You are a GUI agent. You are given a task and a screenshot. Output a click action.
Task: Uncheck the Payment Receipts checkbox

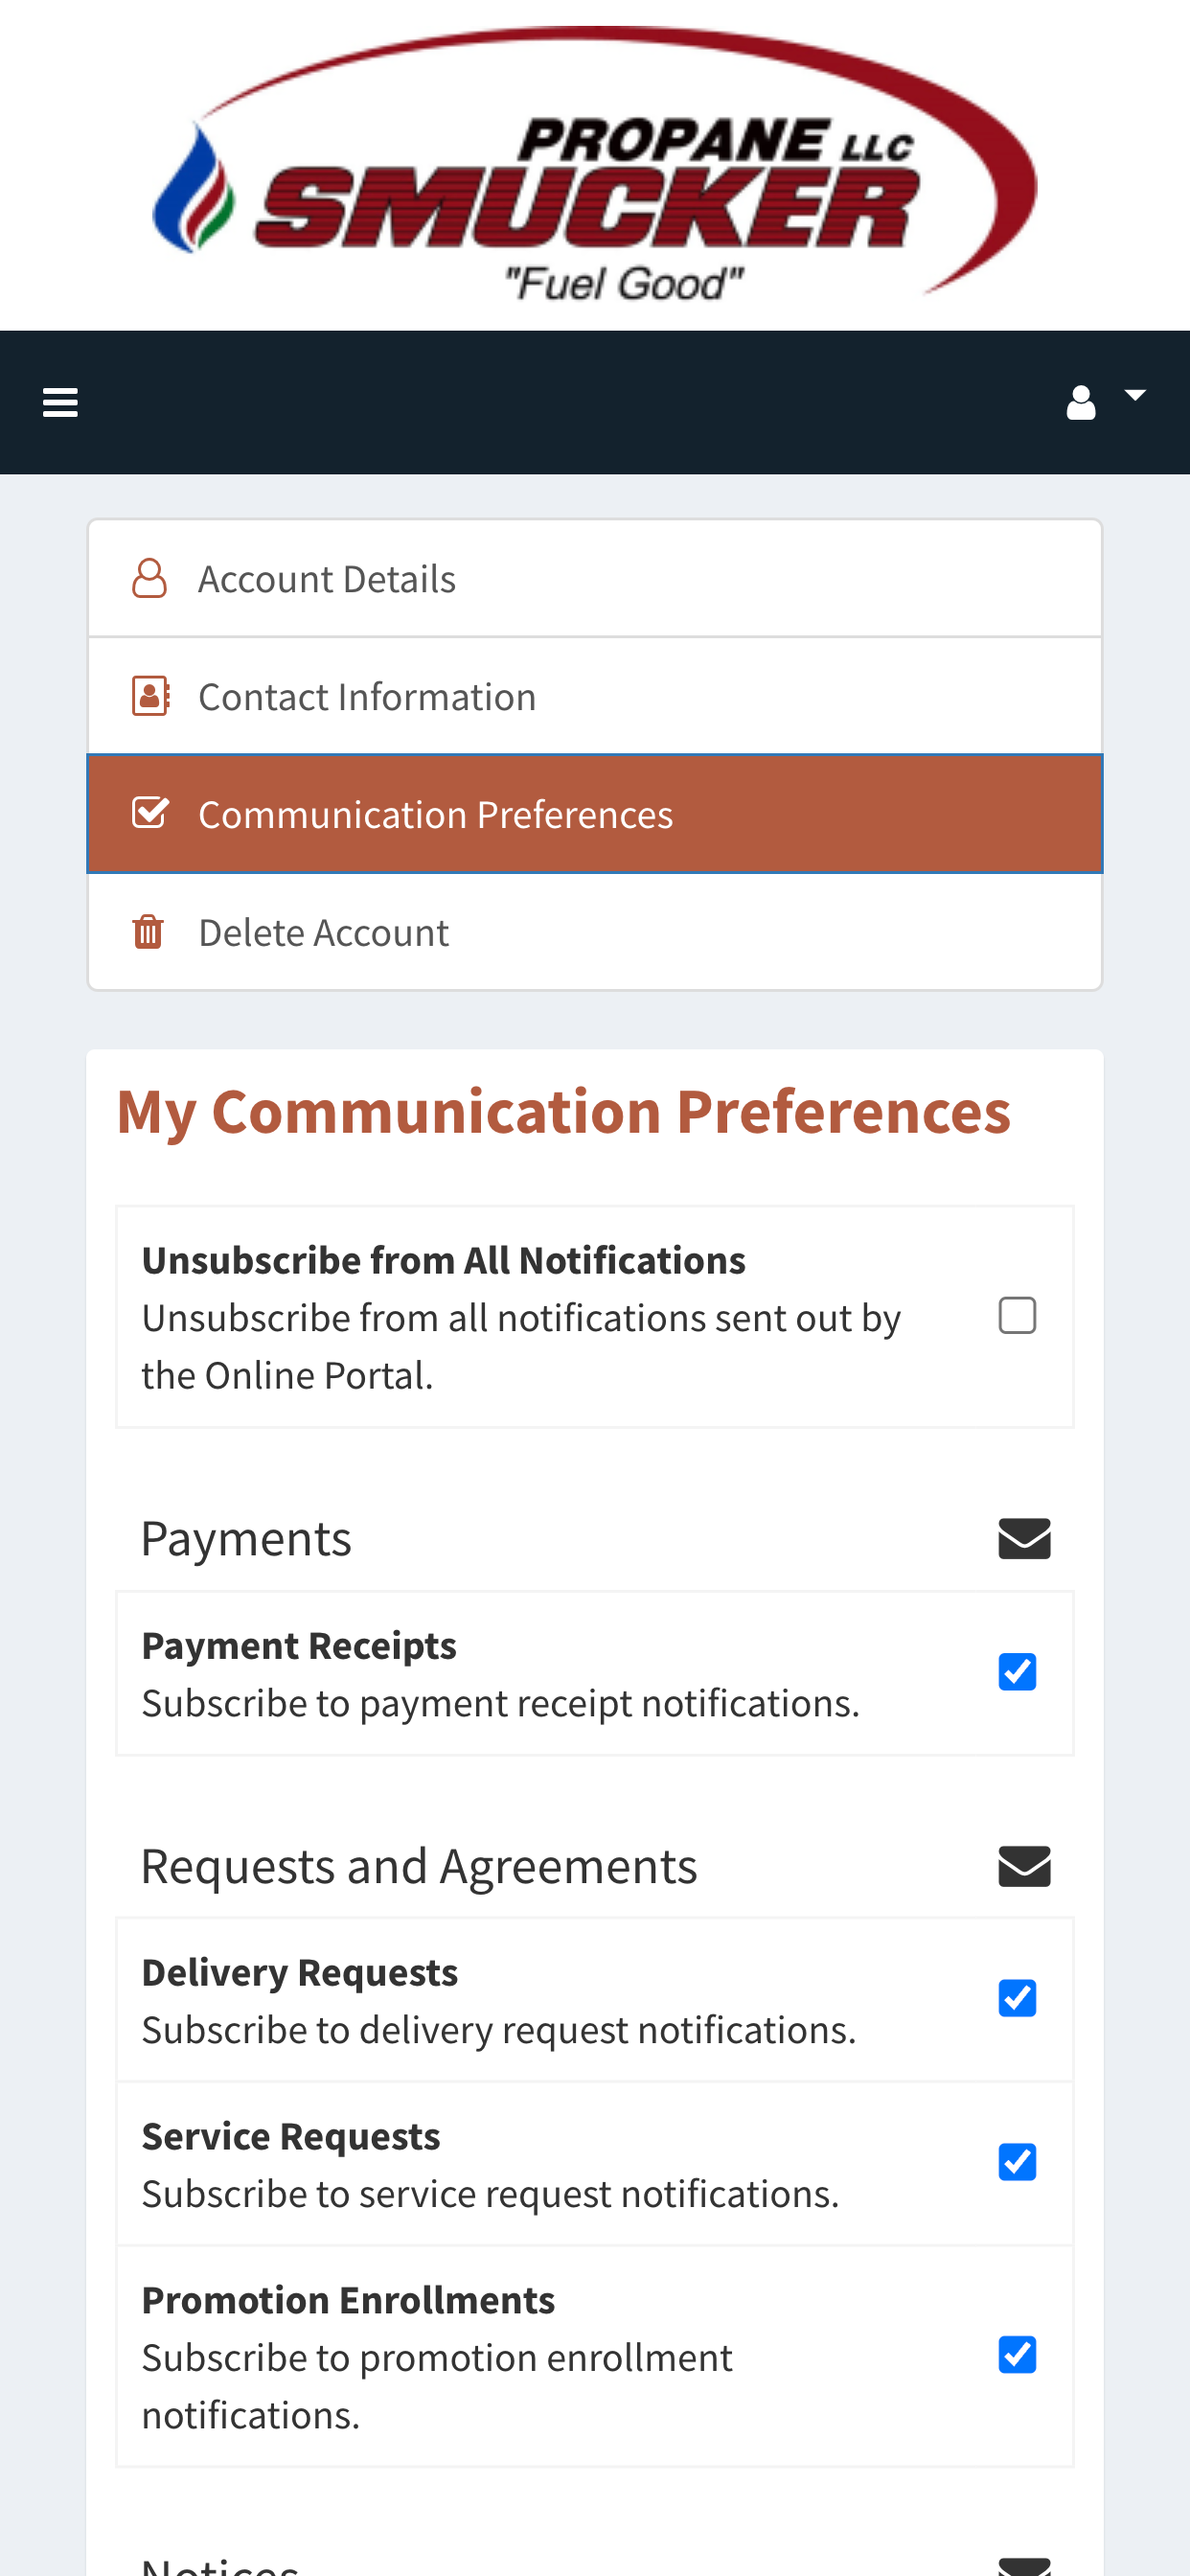1017,1672
